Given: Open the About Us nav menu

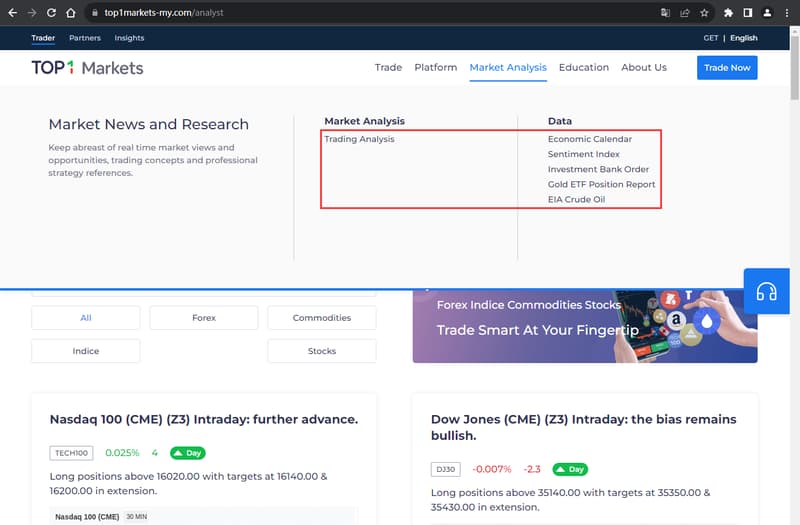Looking at the screenshot, I should pyautogui.click(x=644, y=67).
